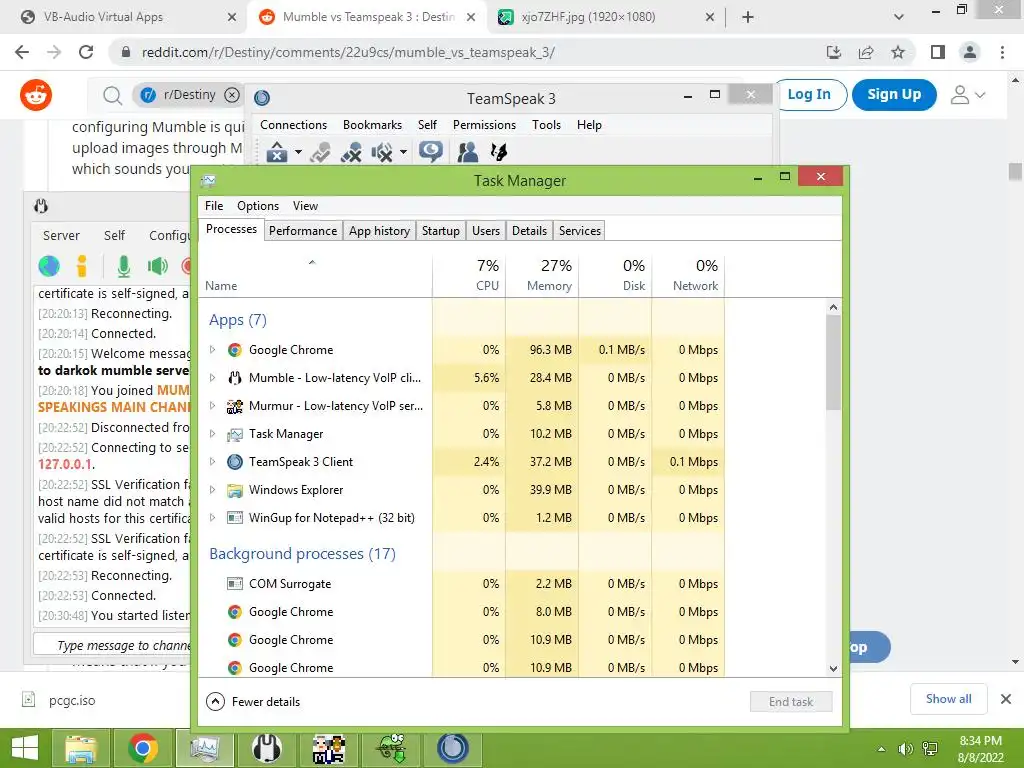1024x768 pixels.
Task: Click Reddit logo in page header
Action: point(36,95)
